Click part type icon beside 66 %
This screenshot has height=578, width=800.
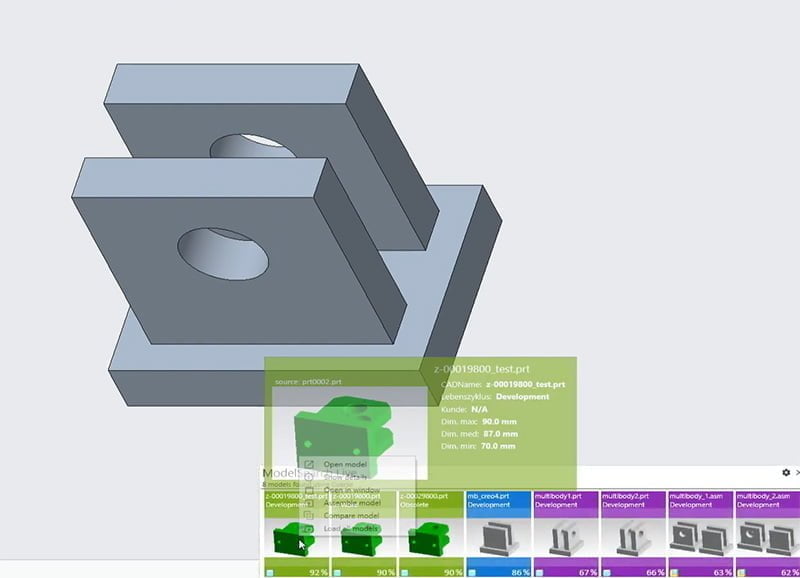(x=607, y=573)
